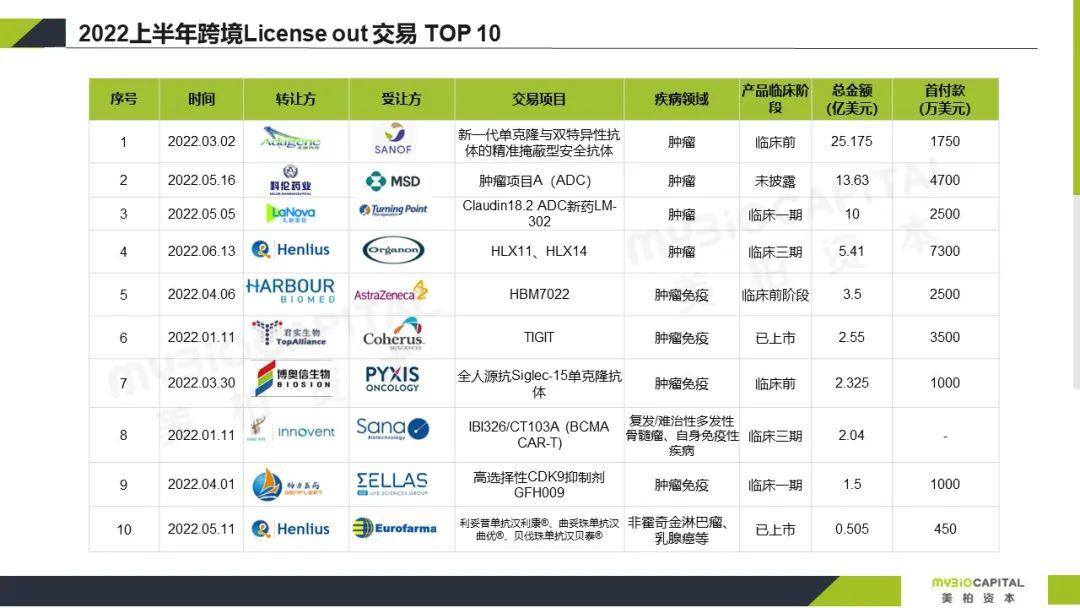Select the Organon oval logo
1080x608 pixels.
click(393, 251)
